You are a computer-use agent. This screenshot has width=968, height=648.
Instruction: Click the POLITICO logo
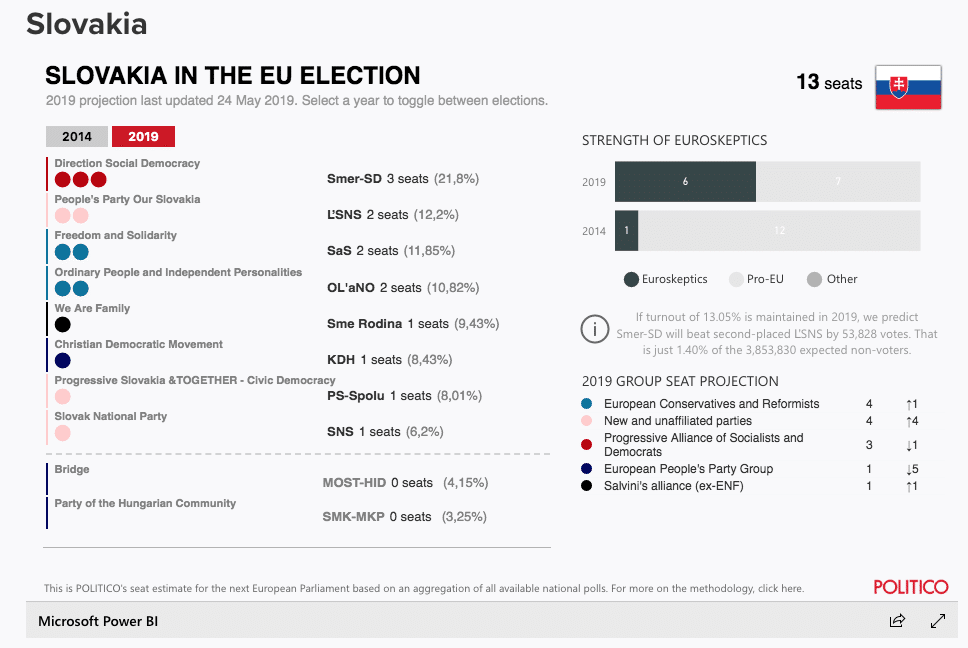coord(910,587)
